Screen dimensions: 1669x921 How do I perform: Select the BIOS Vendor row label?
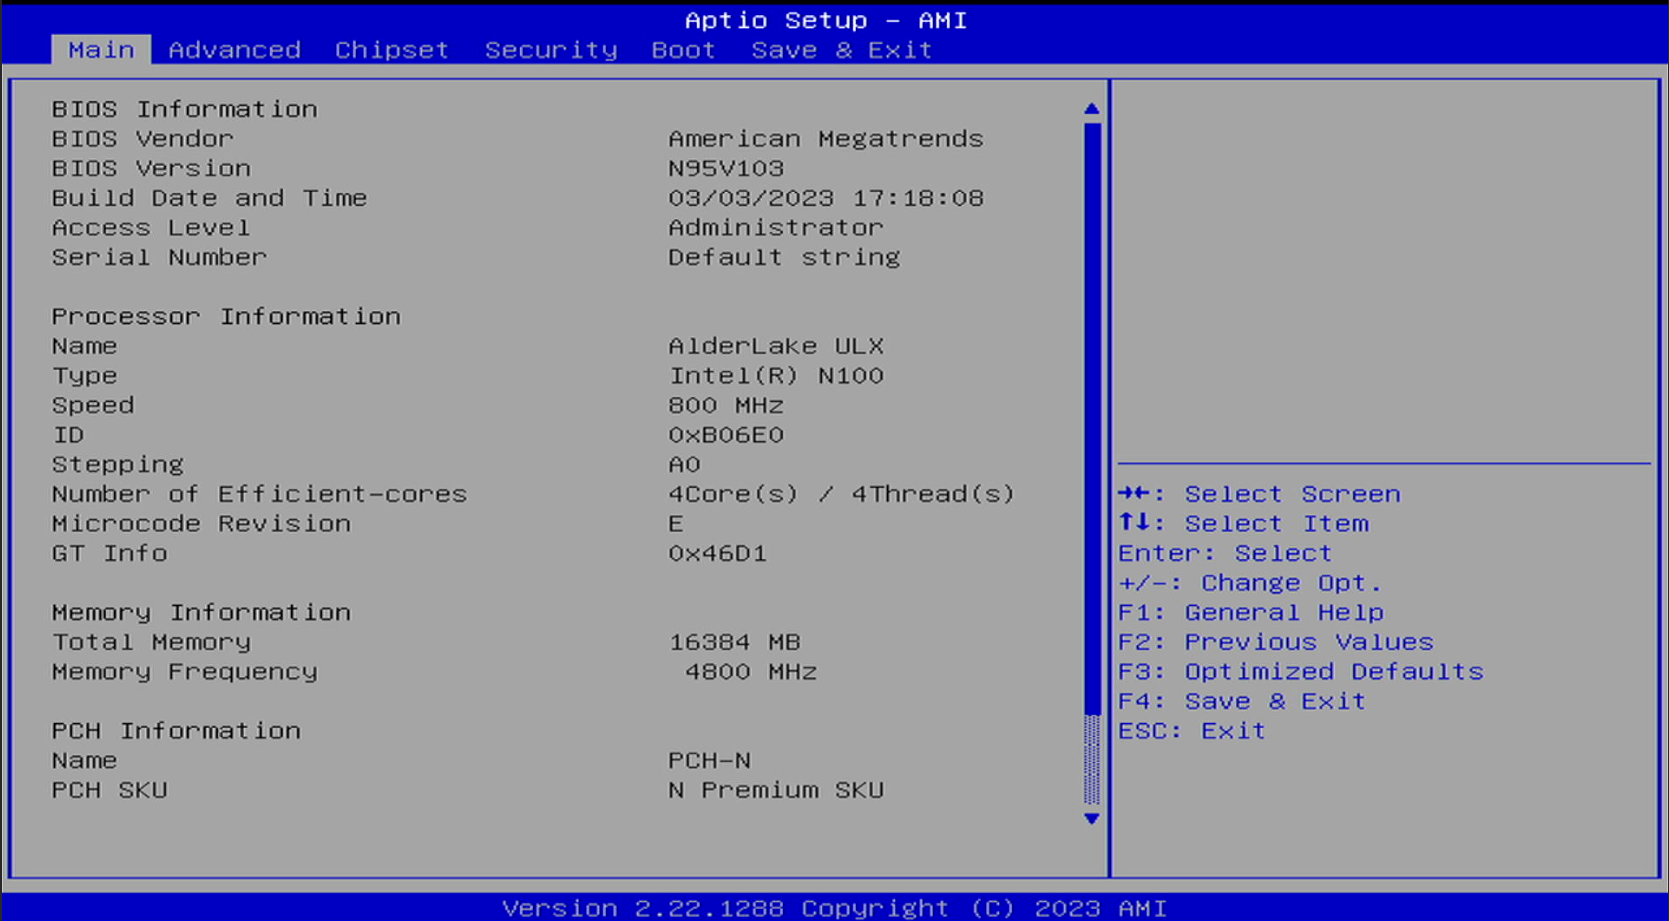[142, 138]
